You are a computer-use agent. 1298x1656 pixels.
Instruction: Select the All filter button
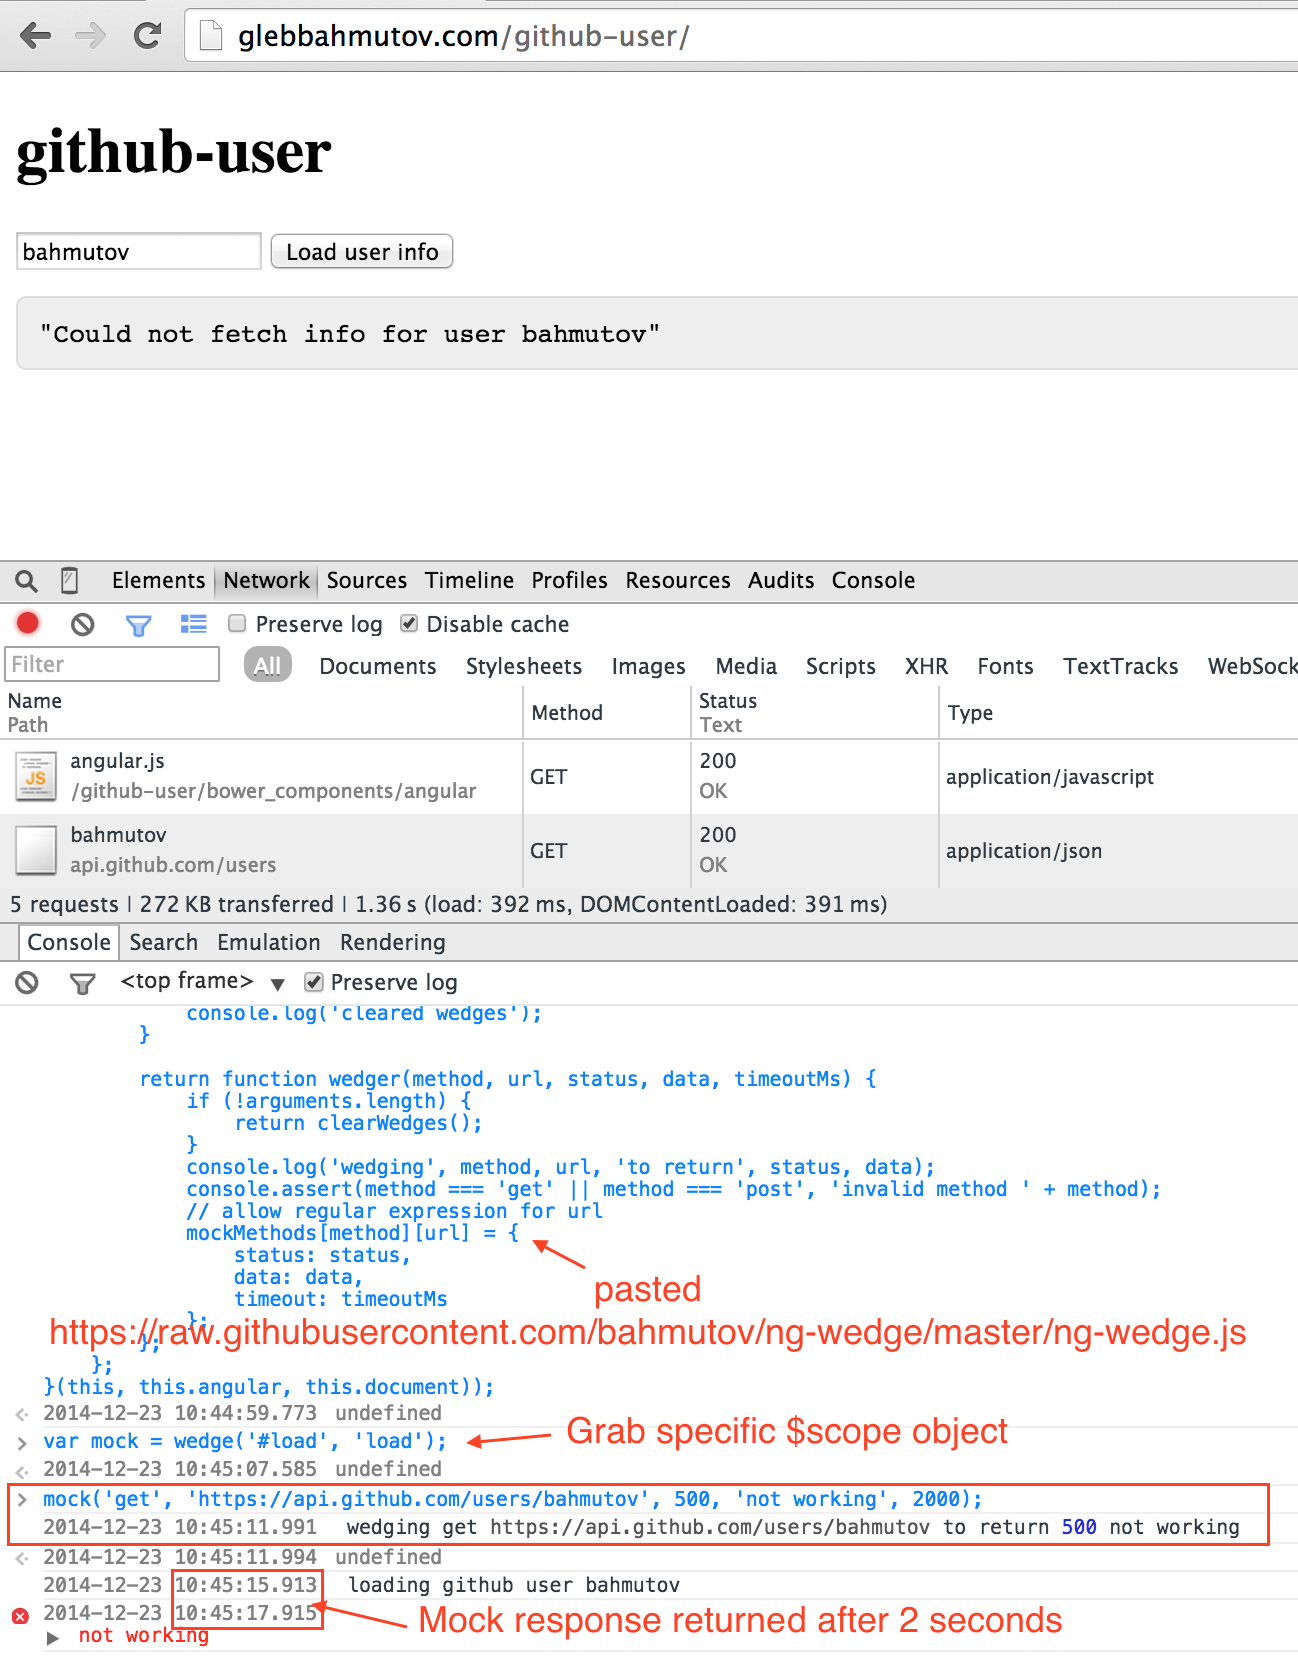point(267,666)
